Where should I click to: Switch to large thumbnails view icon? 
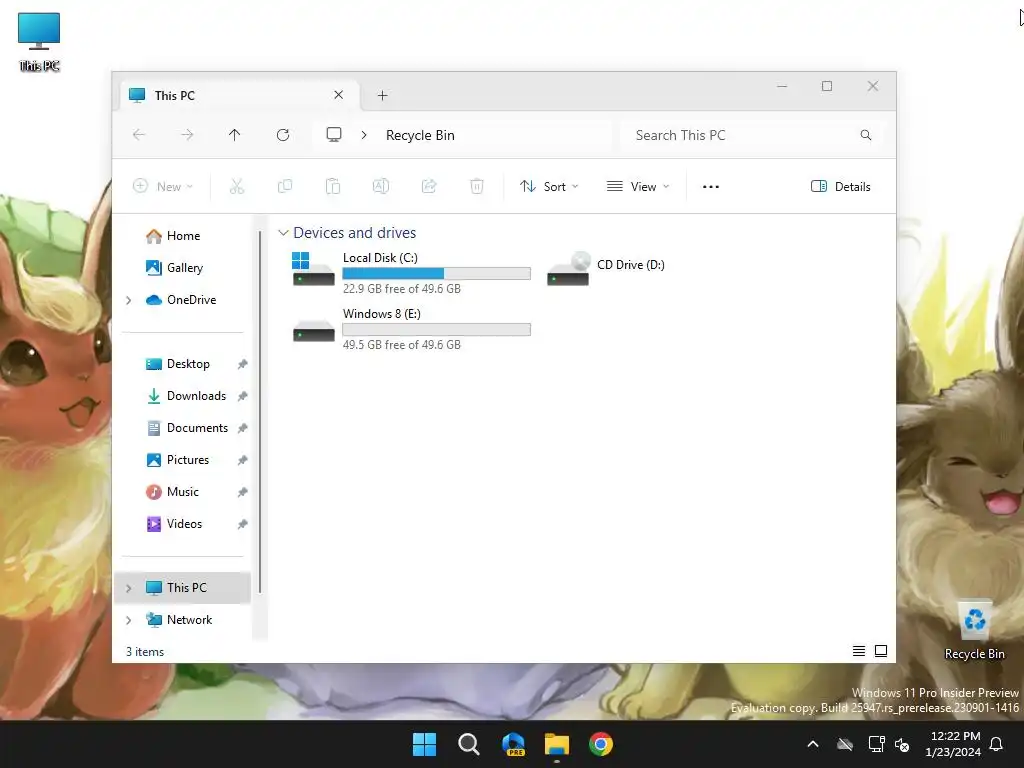click(x=881, y=651)
